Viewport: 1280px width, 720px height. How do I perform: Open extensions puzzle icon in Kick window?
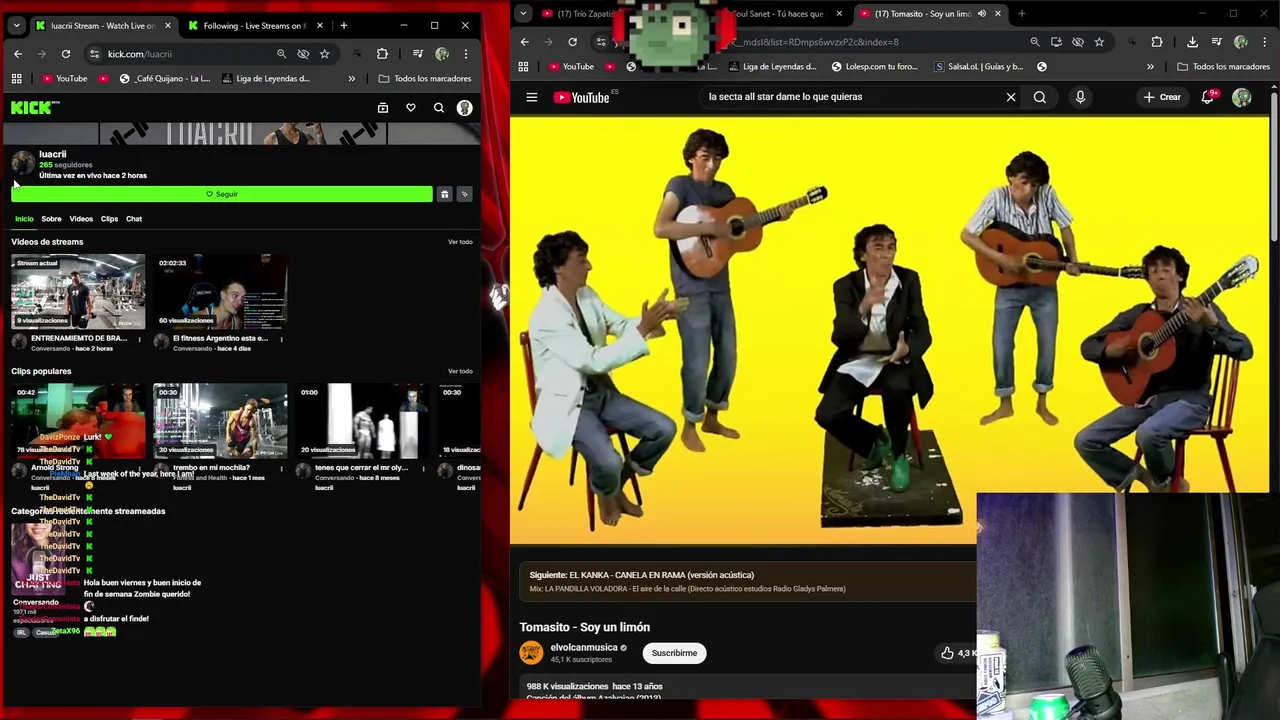(382, 54)
